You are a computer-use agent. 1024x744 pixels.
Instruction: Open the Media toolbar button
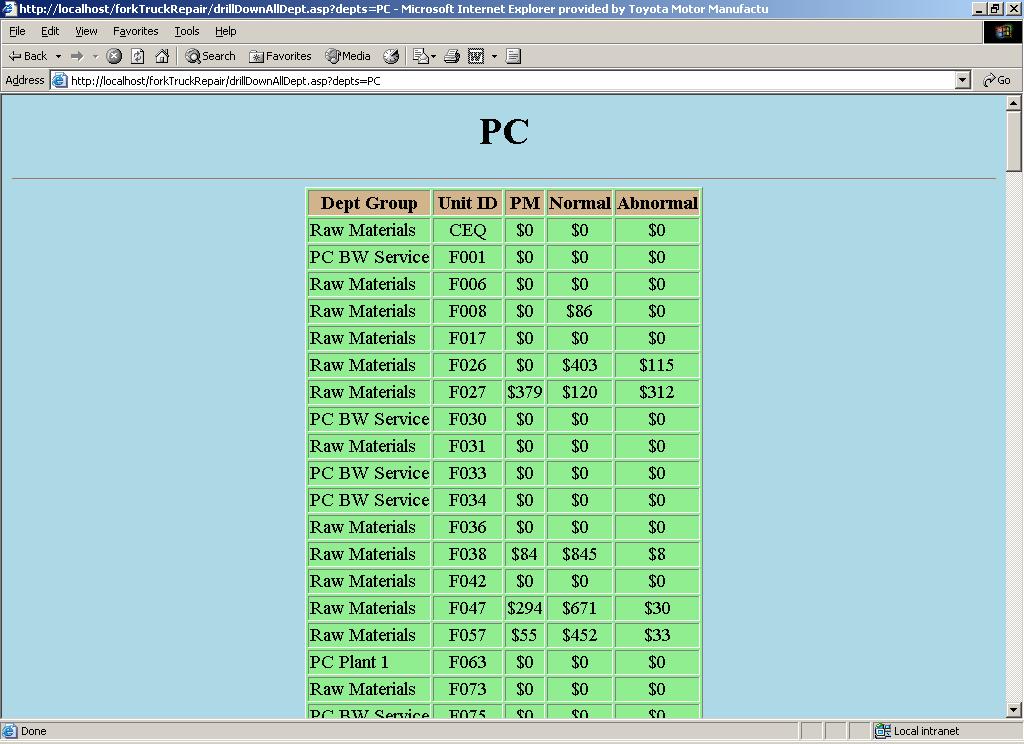pyautogui.click(x=348, y=56)
